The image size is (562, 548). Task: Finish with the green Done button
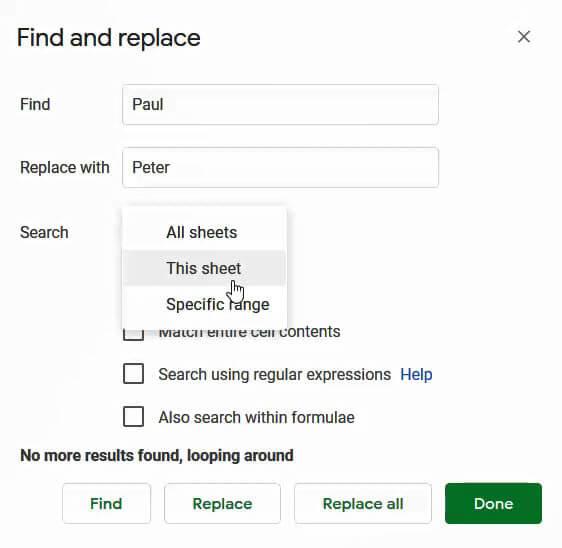(x=493, y=504)
